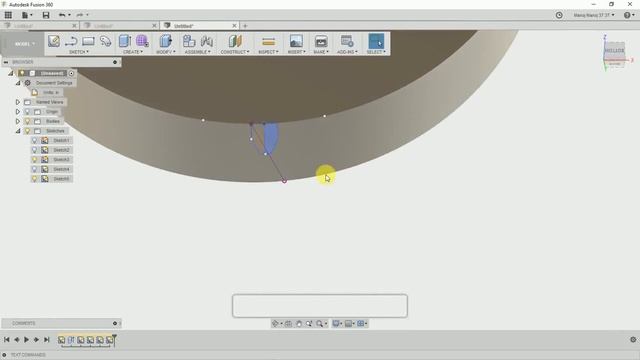The height and width of the screenshot is (360, 640).
Task: Activate the root component radio button
Action: [71, 73]
